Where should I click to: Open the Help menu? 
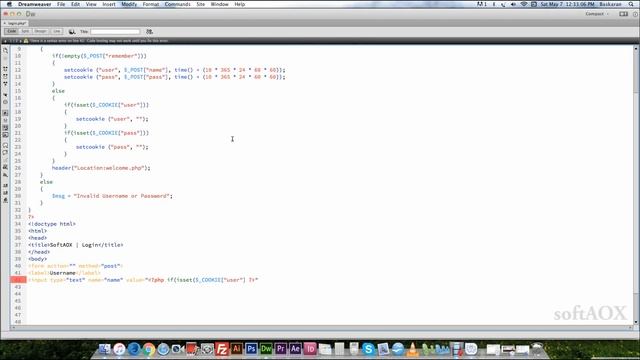click(240, 4)
